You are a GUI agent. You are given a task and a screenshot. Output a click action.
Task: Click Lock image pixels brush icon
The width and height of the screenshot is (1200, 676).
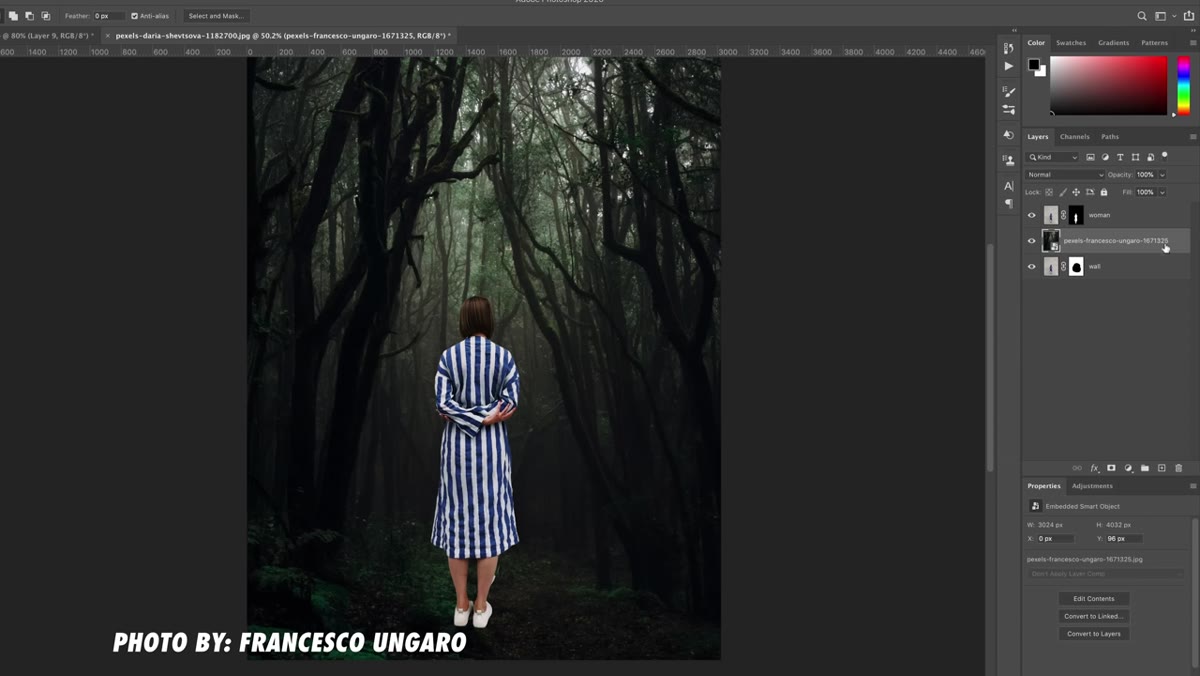pos(1062,192)
